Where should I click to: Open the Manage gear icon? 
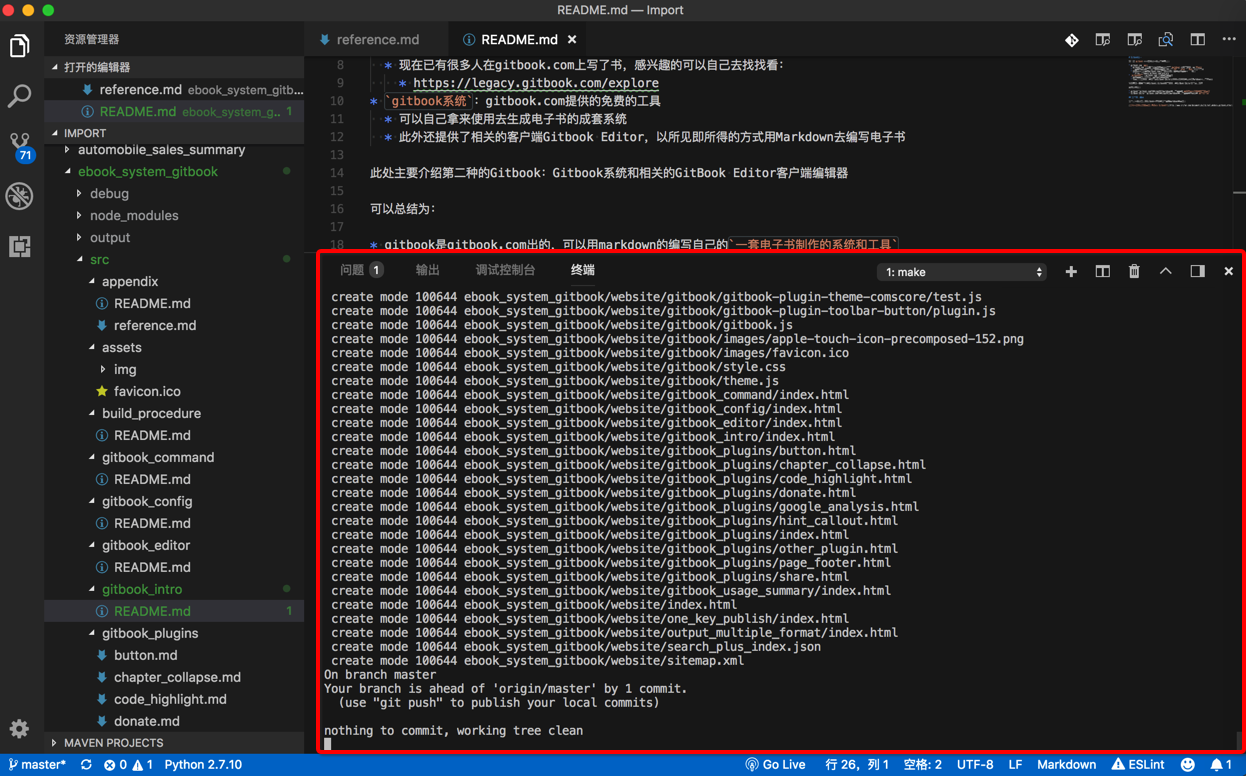pyautogui.click(x=19, y=728)
